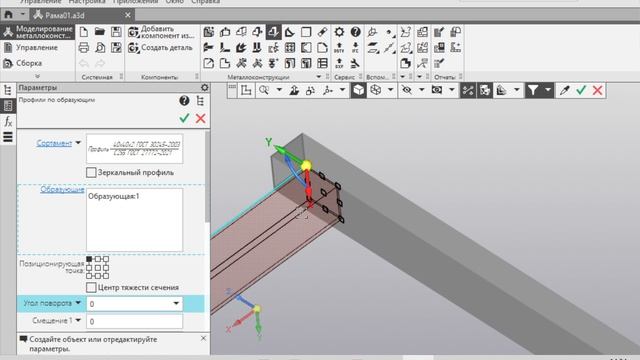The image size is (640, 360).
Task: Open Parameters panel gear settings
Action: (x=204, y=87)
